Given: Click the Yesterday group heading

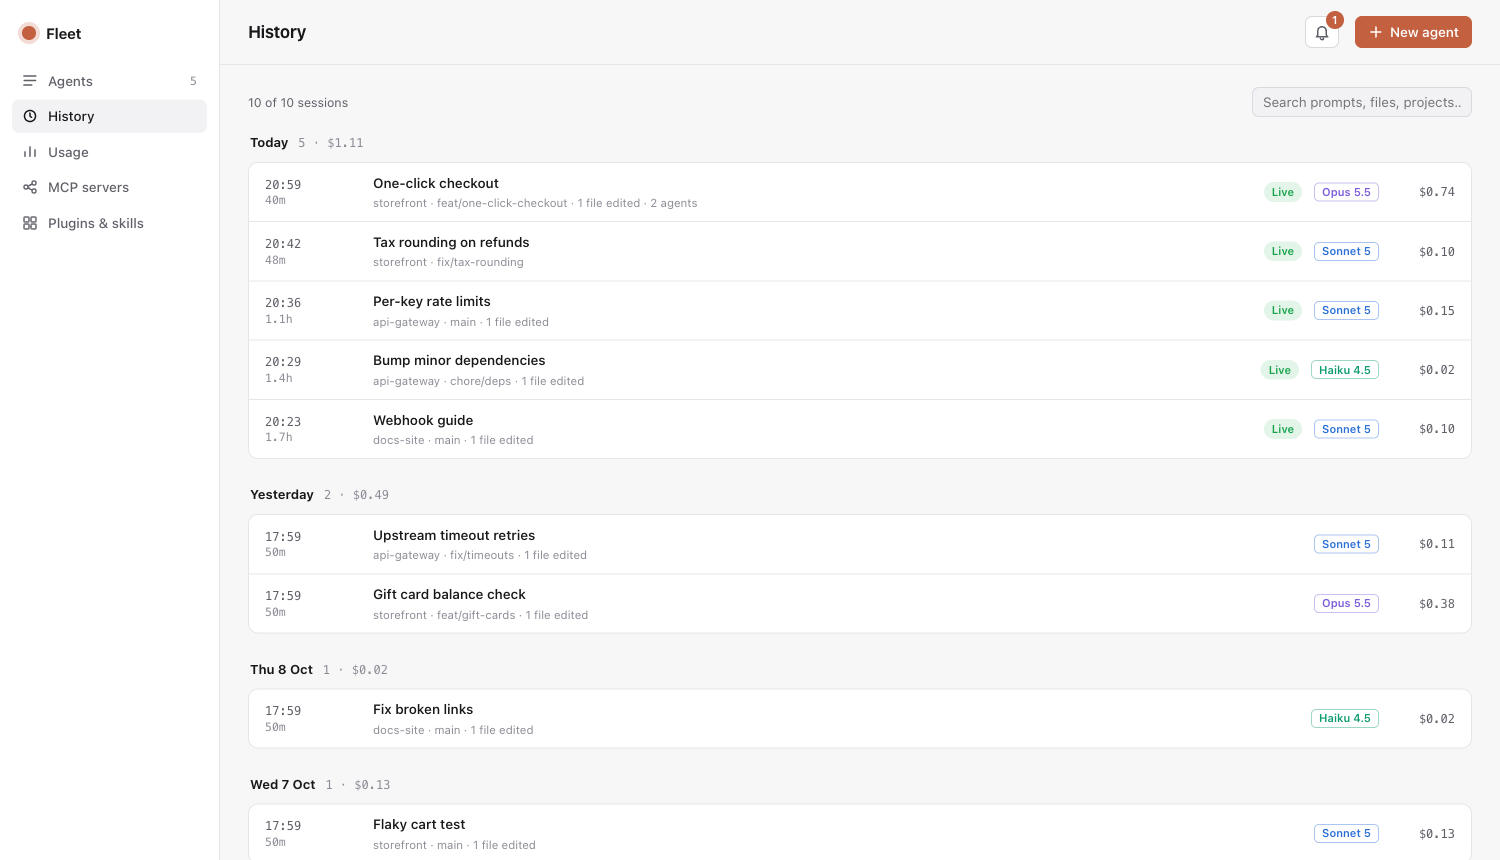Looking at the screenshot, I should tap(282, 495).
